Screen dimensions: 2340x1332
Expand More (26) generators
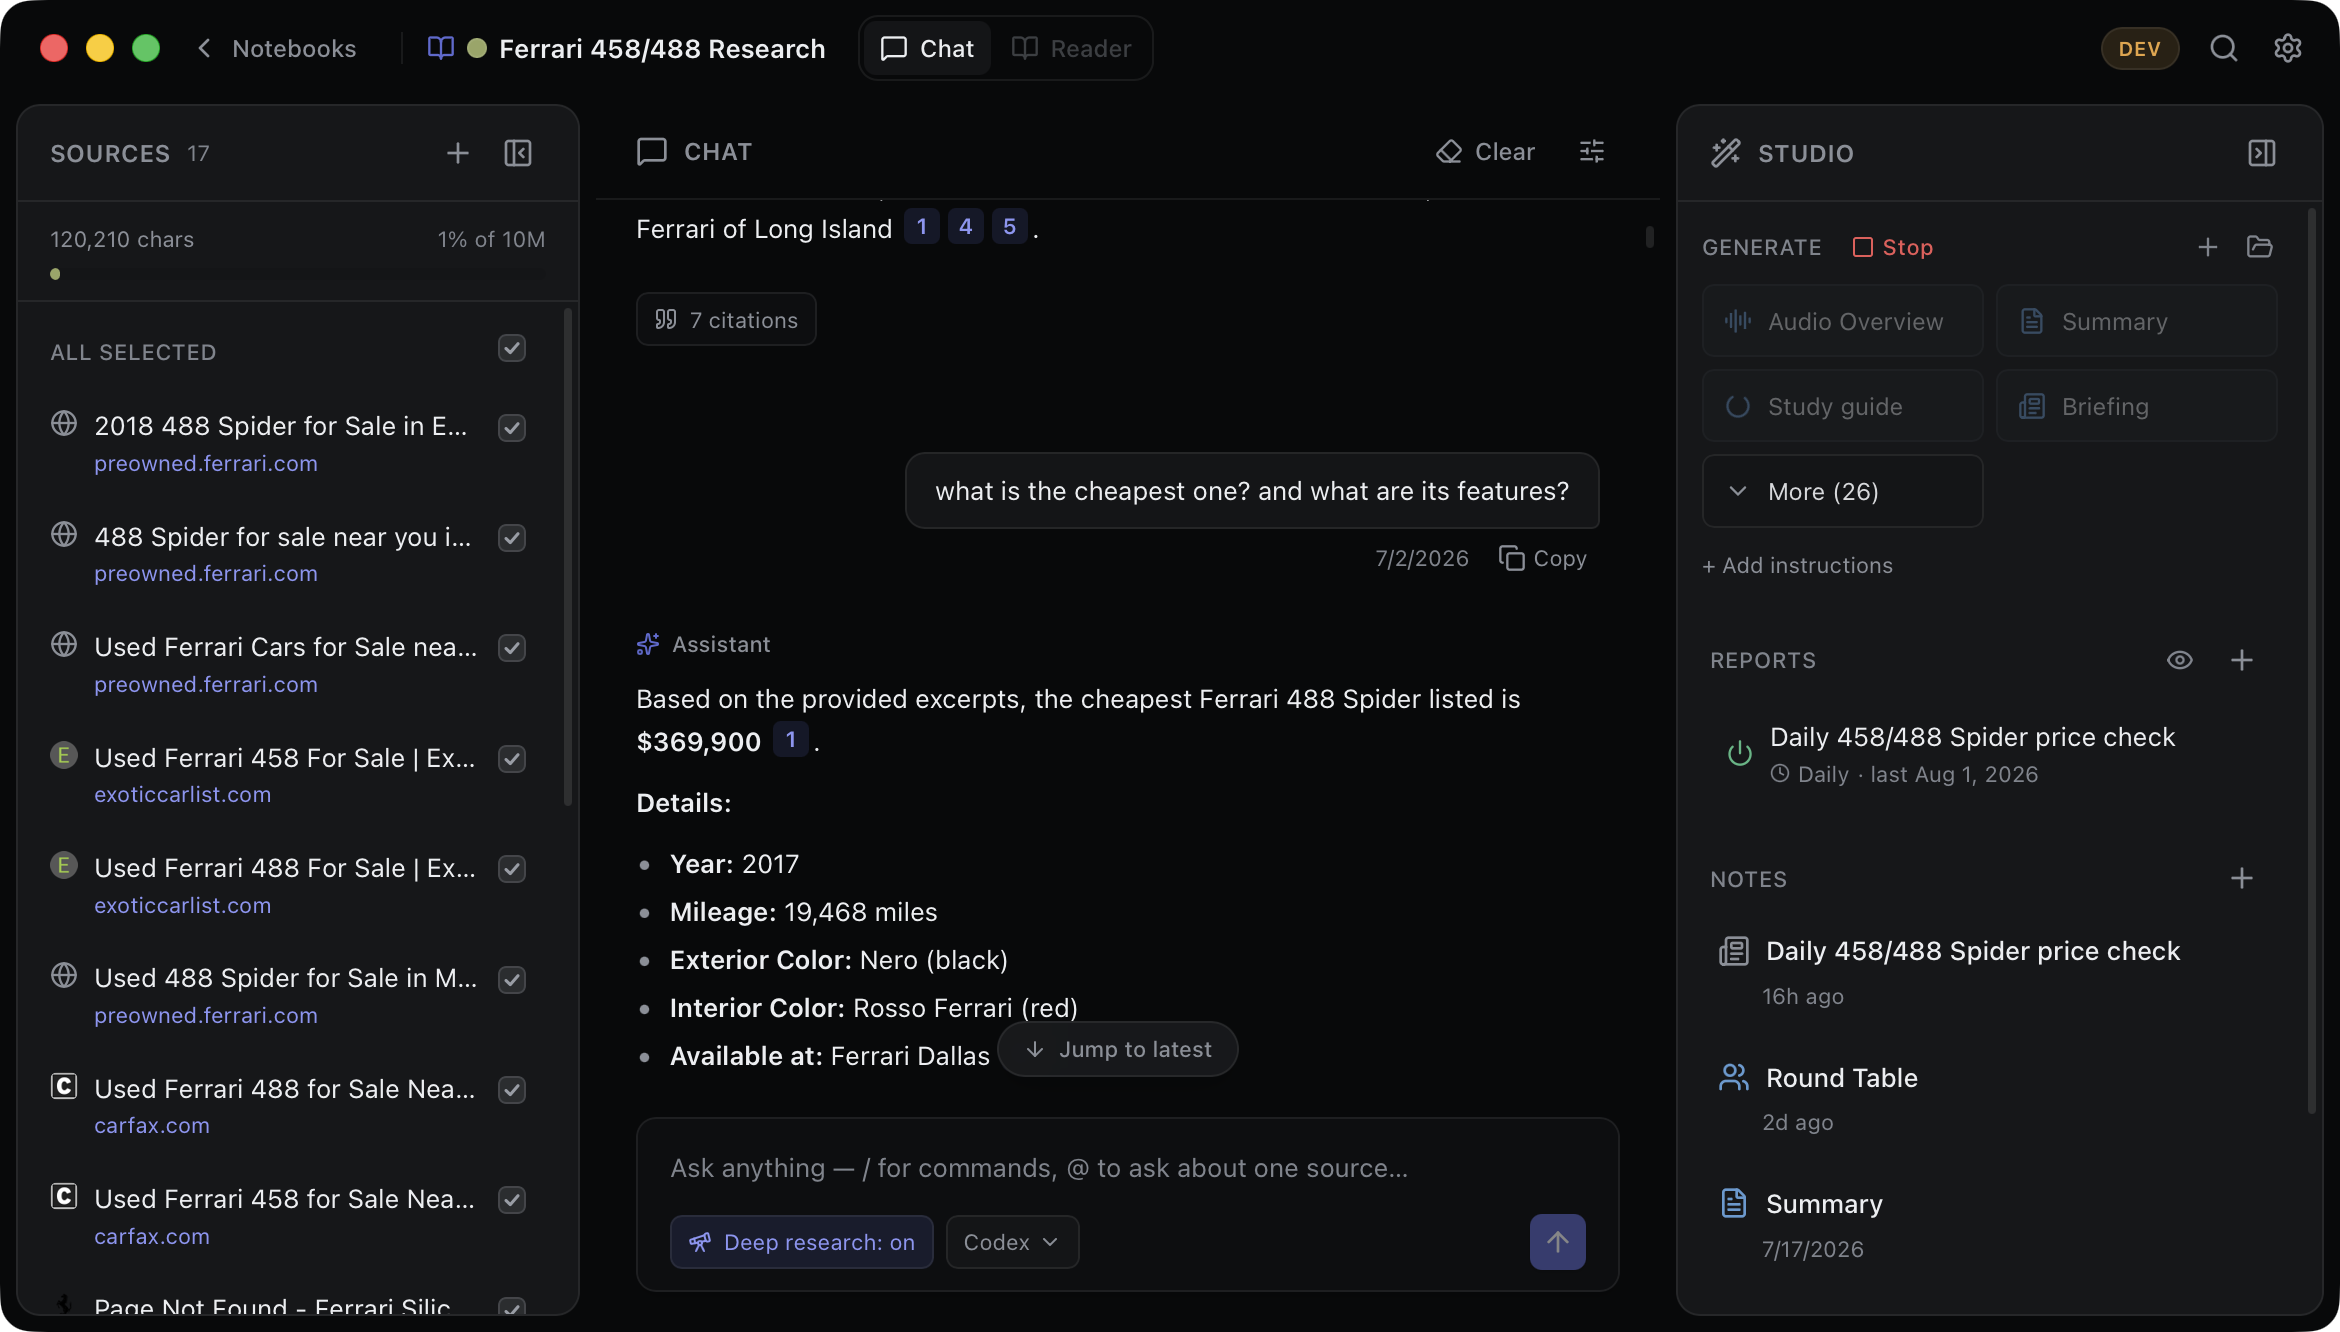[x=1842, y=491]
